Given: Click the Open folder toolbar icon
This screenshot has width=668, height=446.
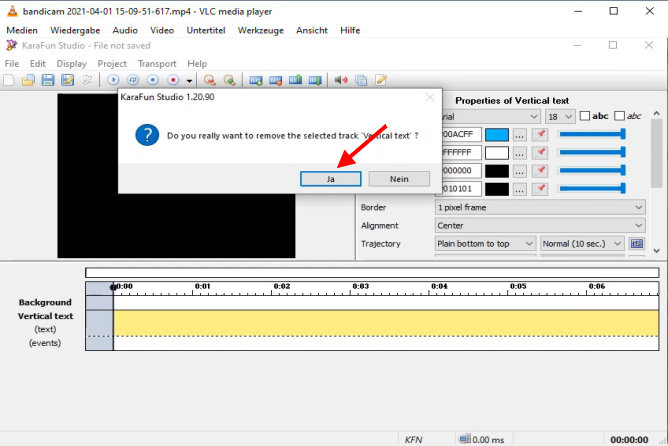Looking at the screenshot, I should pyautogui.click(x=29, y=80).
